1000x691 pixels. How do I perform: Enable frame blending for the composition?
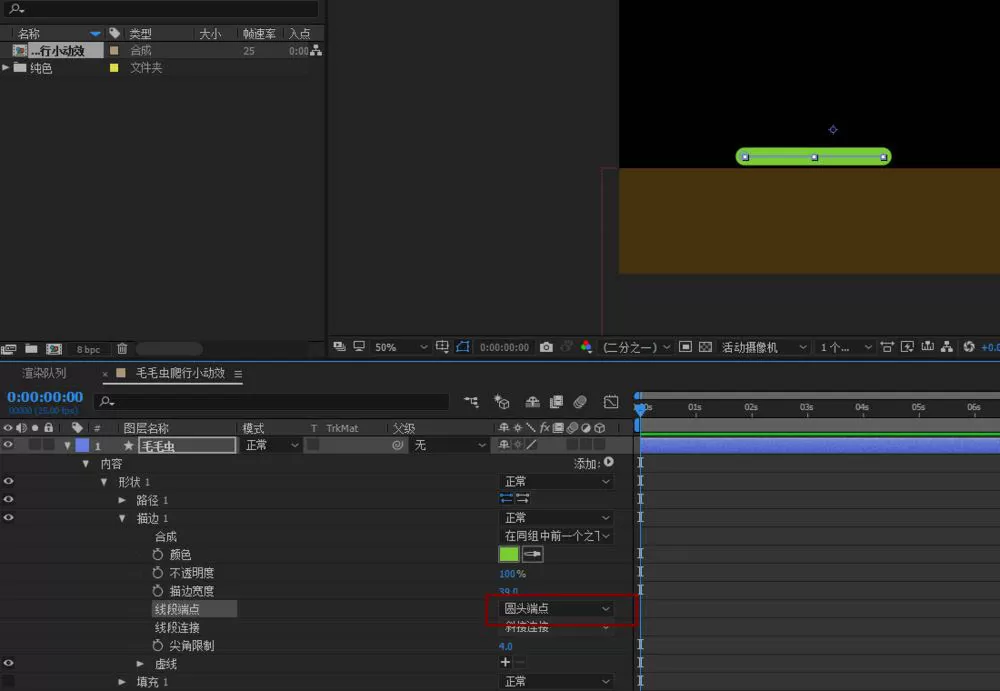point(556,401)
